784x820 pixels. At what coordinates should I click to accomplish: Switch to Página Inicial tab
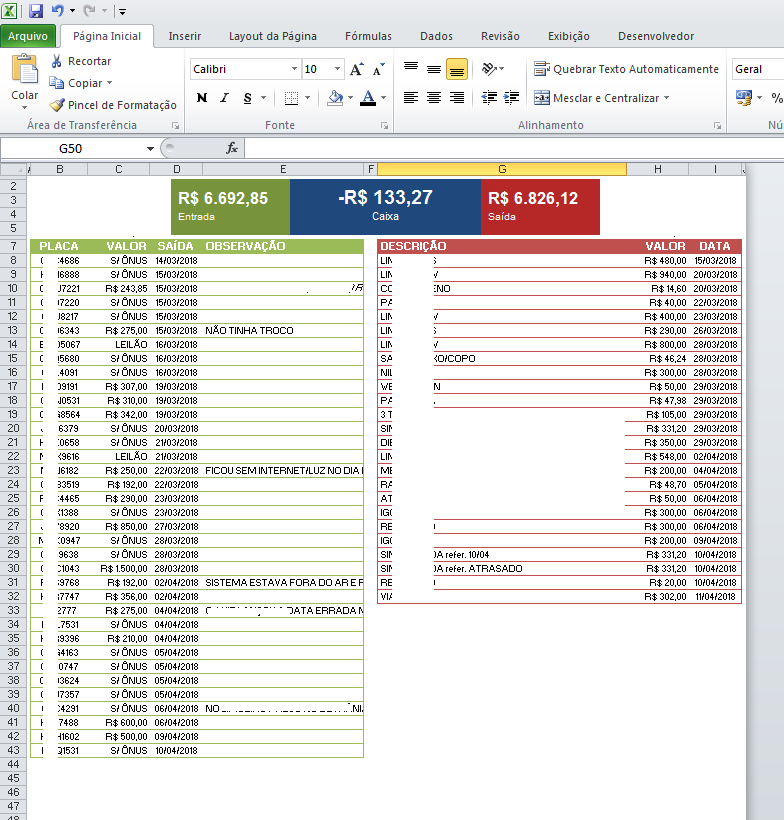click(107, 36)
